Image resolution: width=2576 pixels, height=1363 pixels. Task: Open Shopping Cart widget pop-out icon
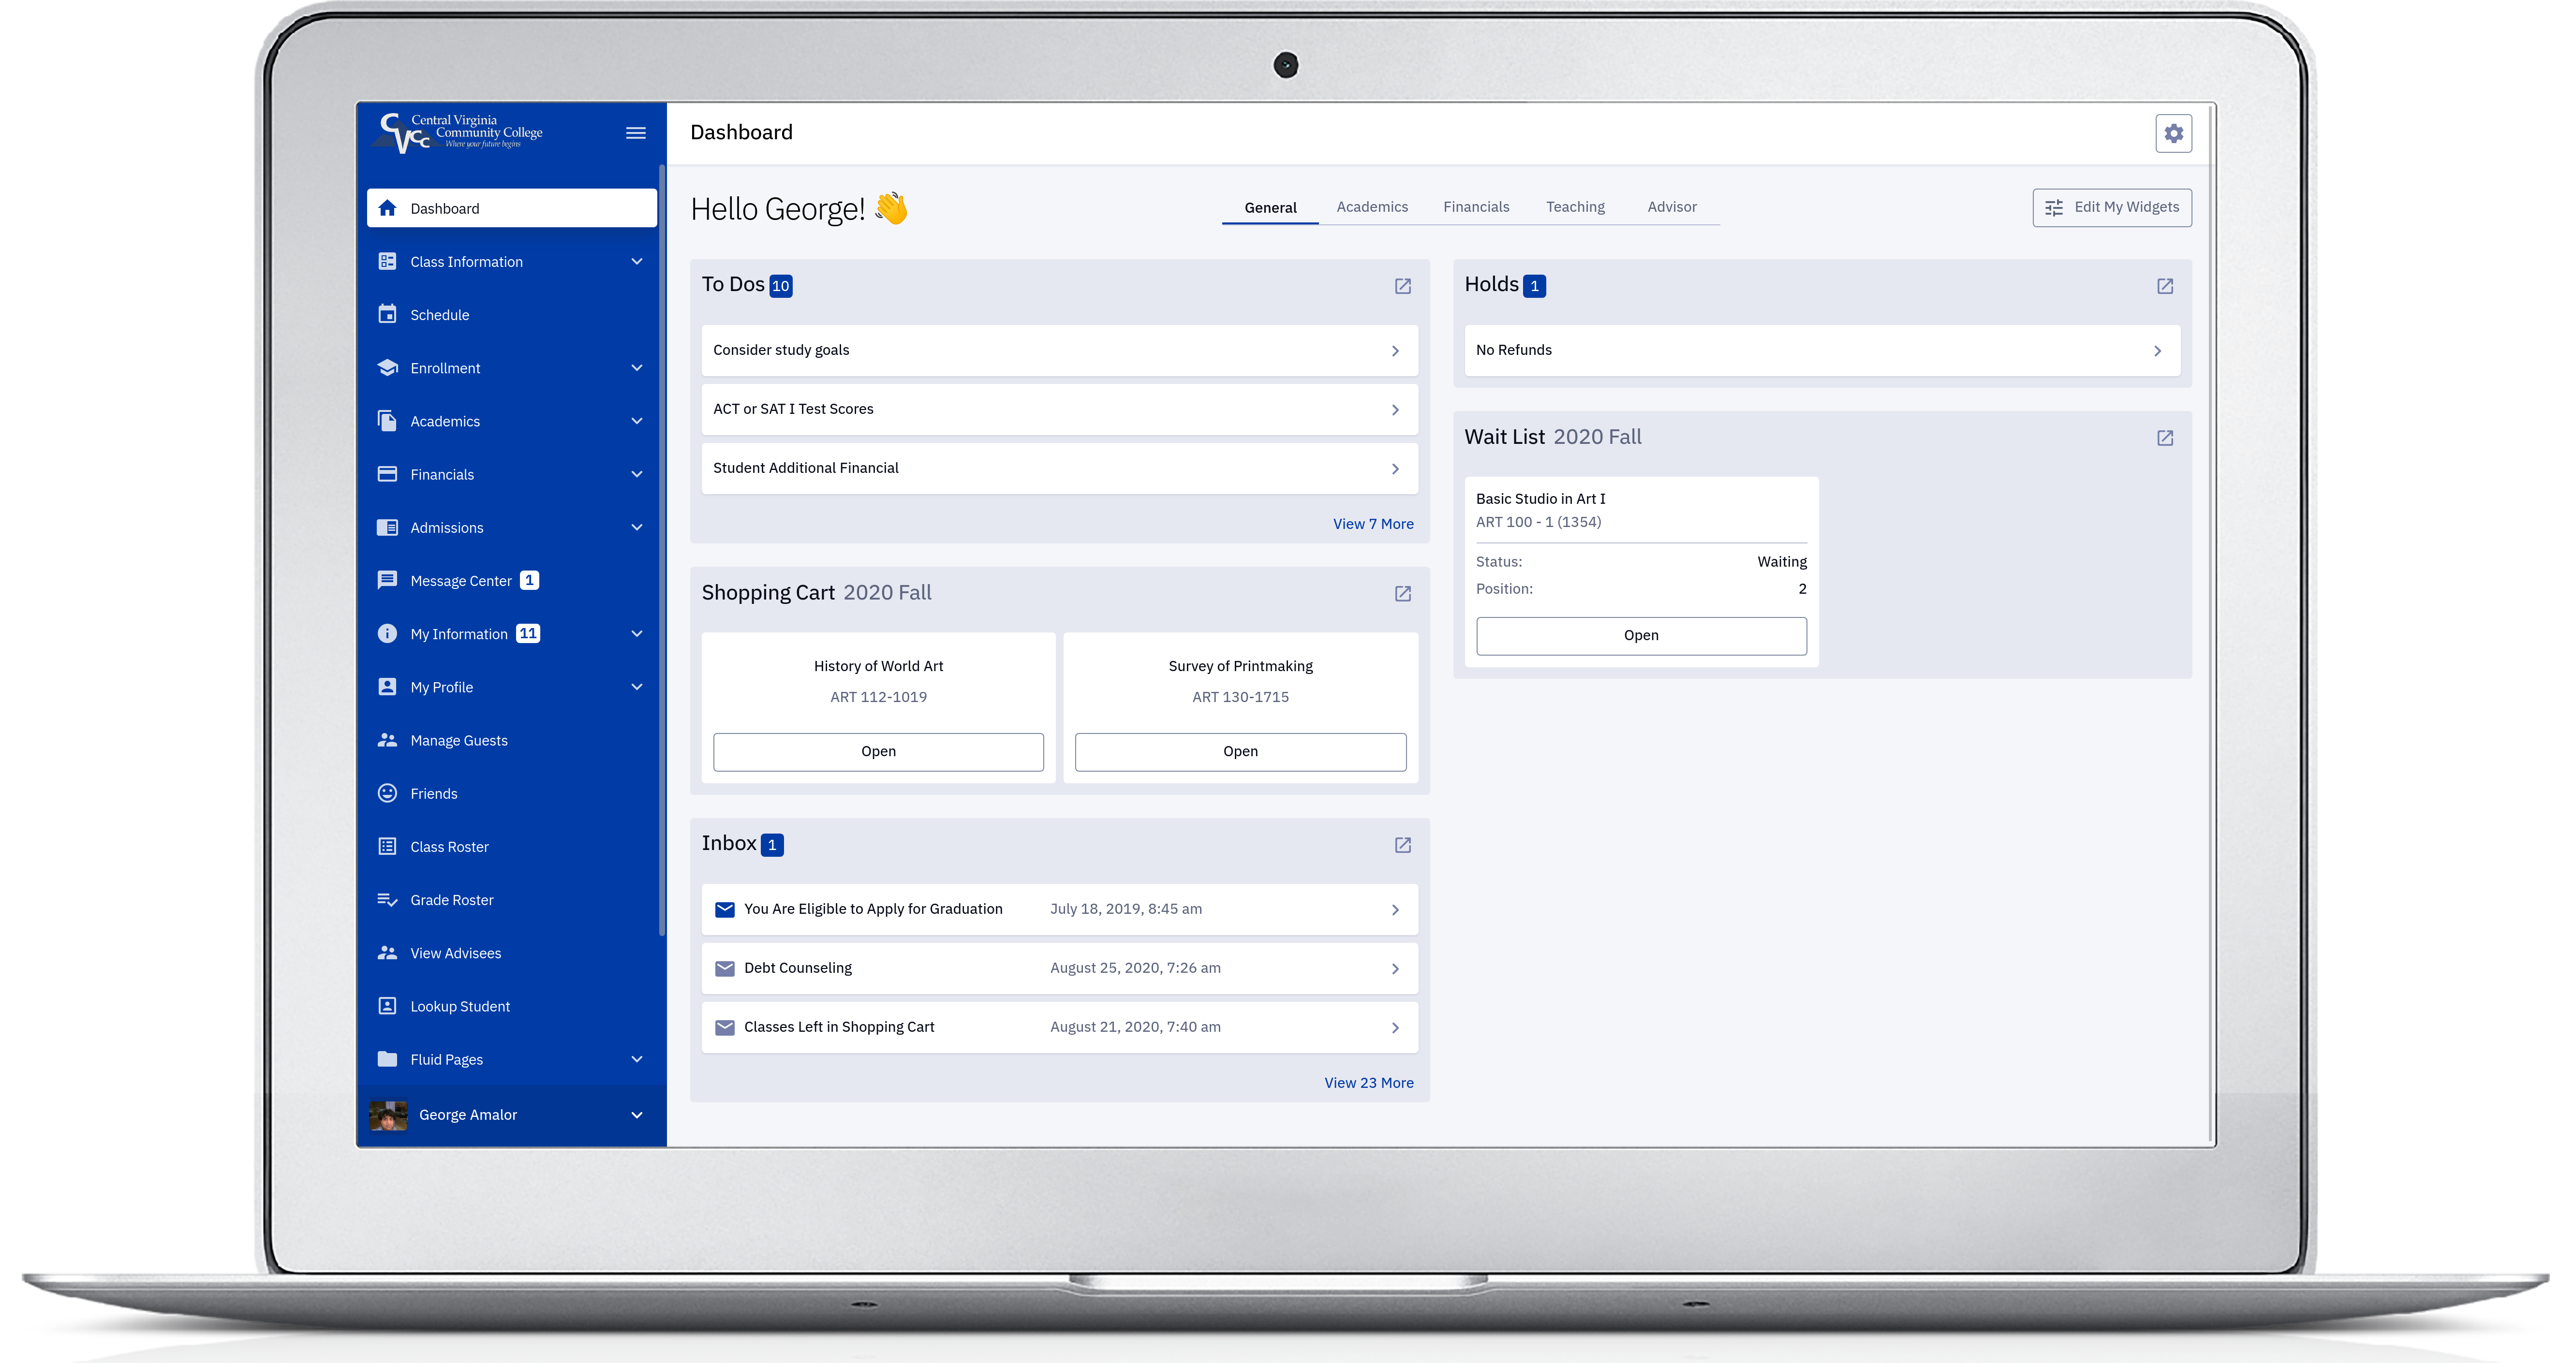click(x=1402, y=594)
